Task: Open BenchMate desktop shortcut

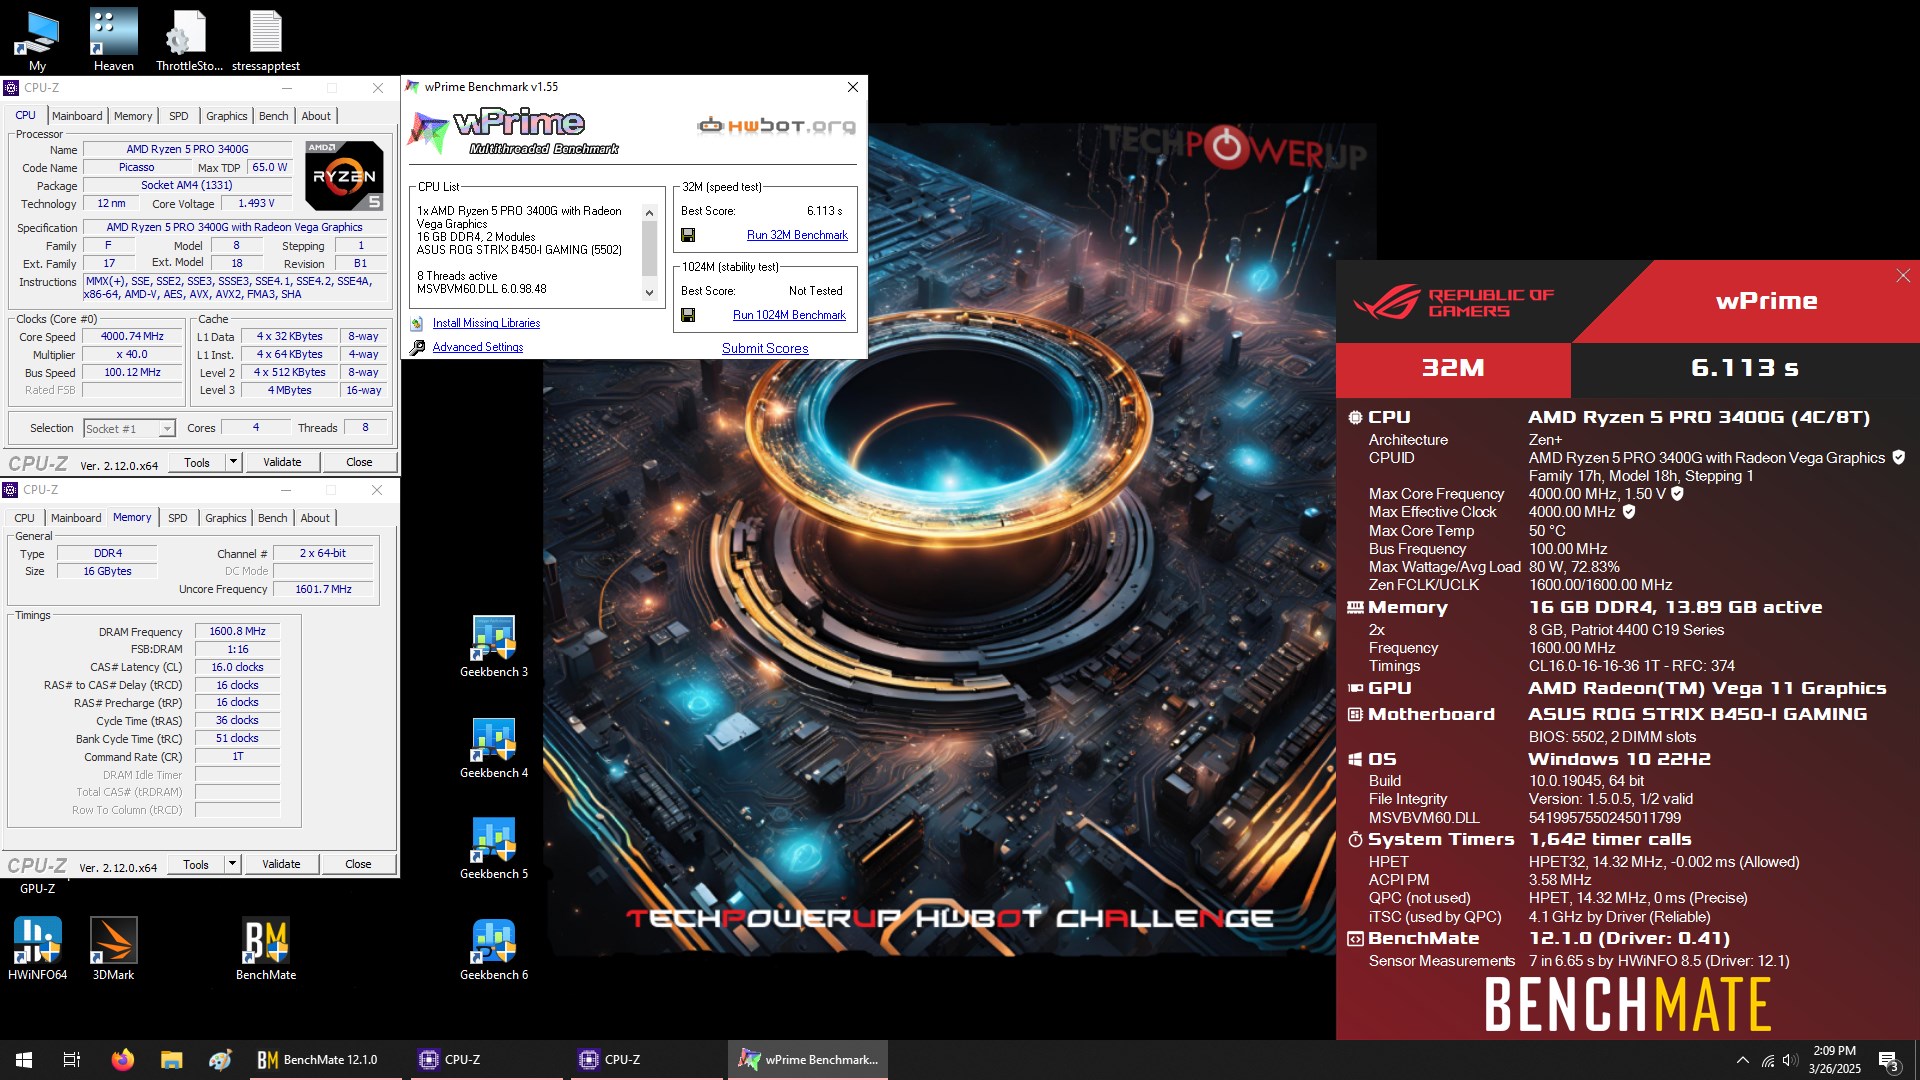Action: click(266, 948)
